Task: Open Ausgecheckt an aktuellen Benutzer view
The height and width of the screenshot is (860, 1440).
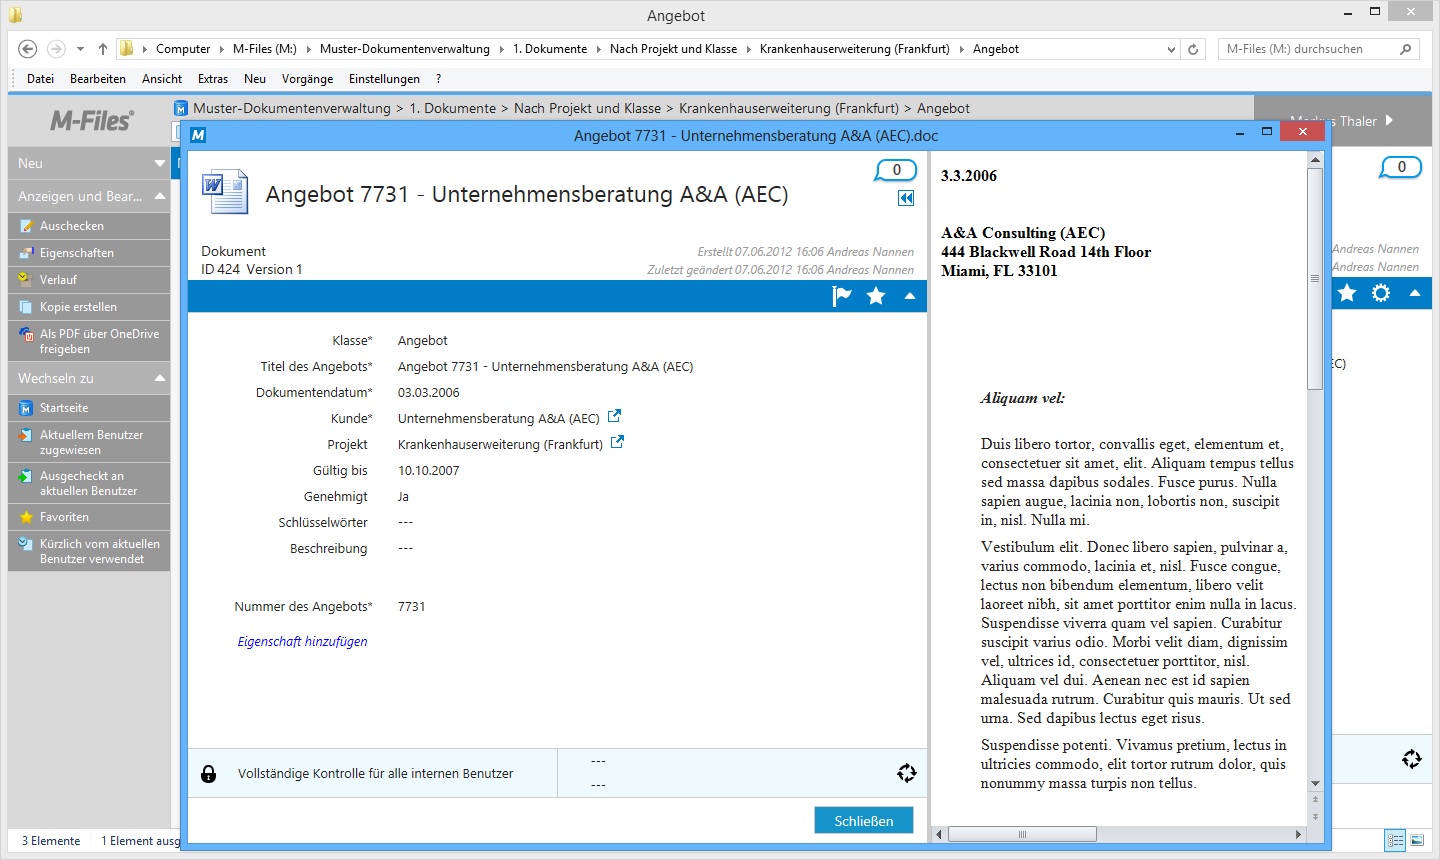Action: (x=89, y=483)
